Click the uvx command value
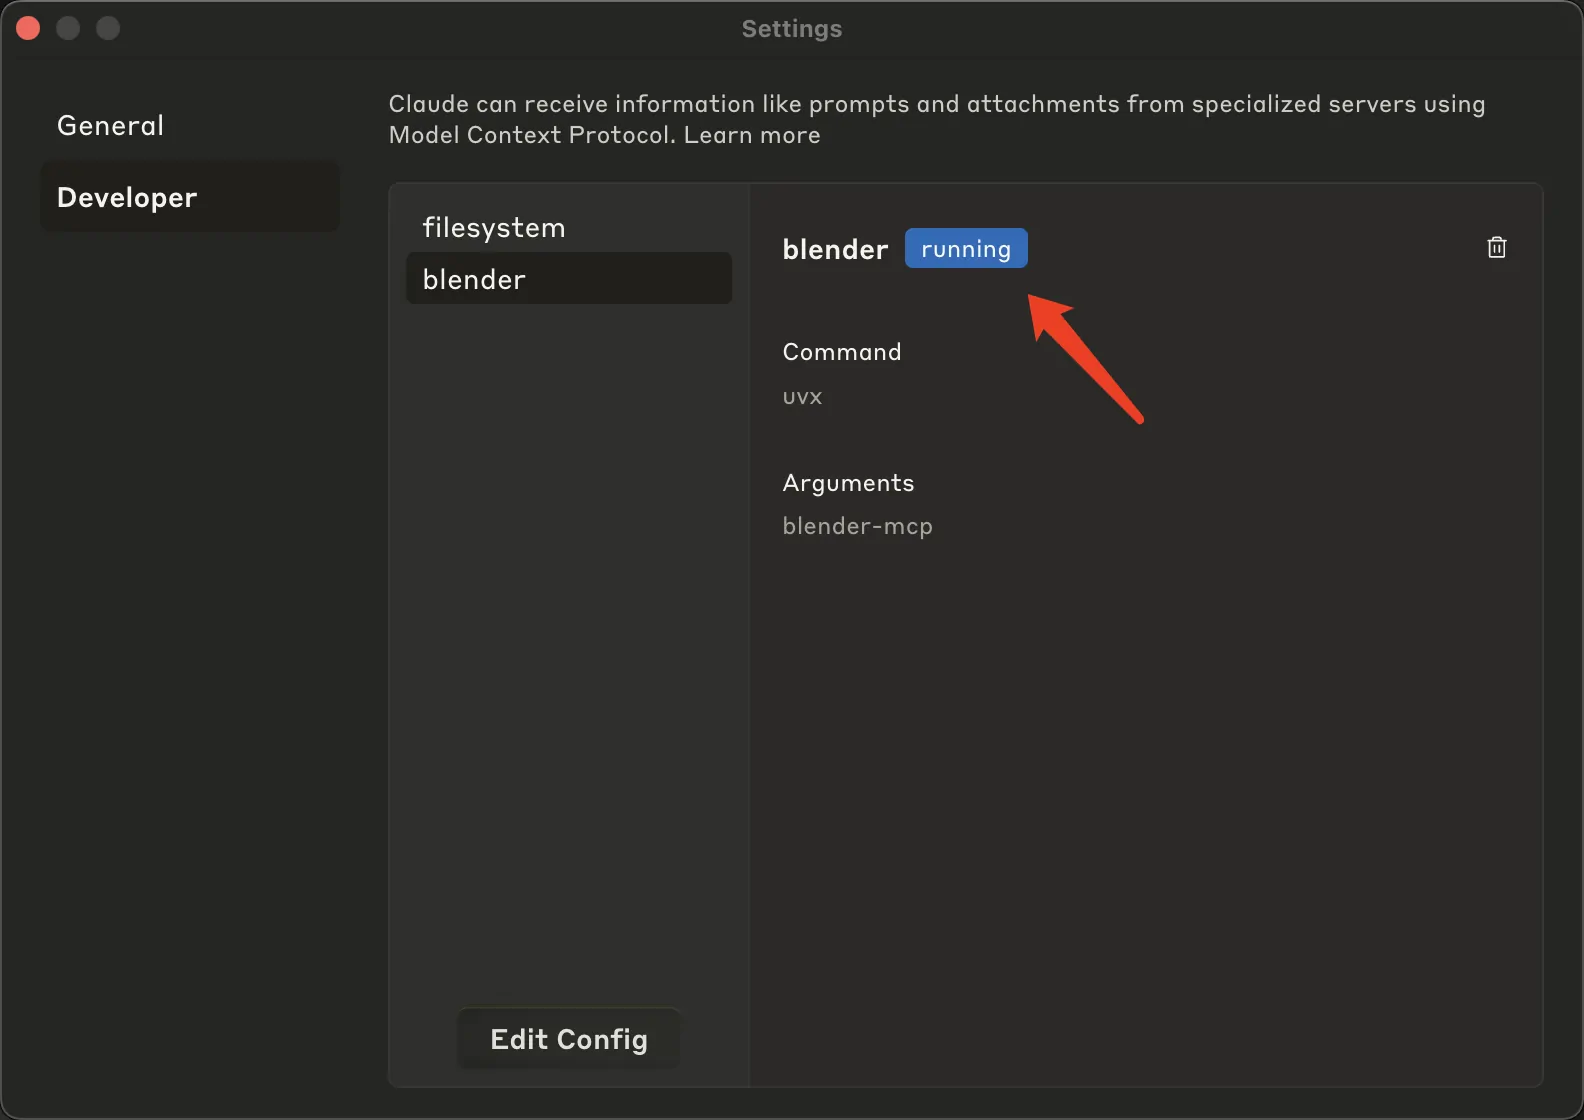 803,397
